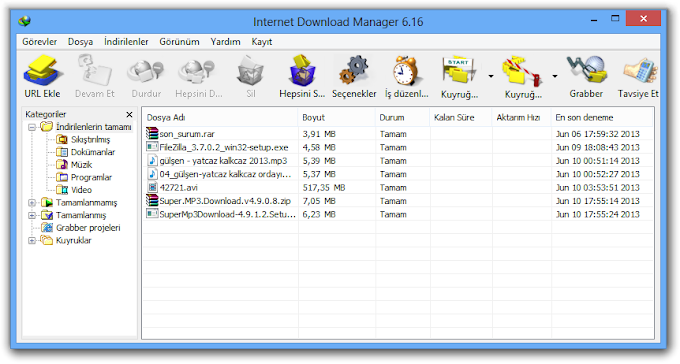Click the video icon of 42721.avi
The height and width of the screenshot is (364, 680).
pyautogui.click(x=152, y=187)
